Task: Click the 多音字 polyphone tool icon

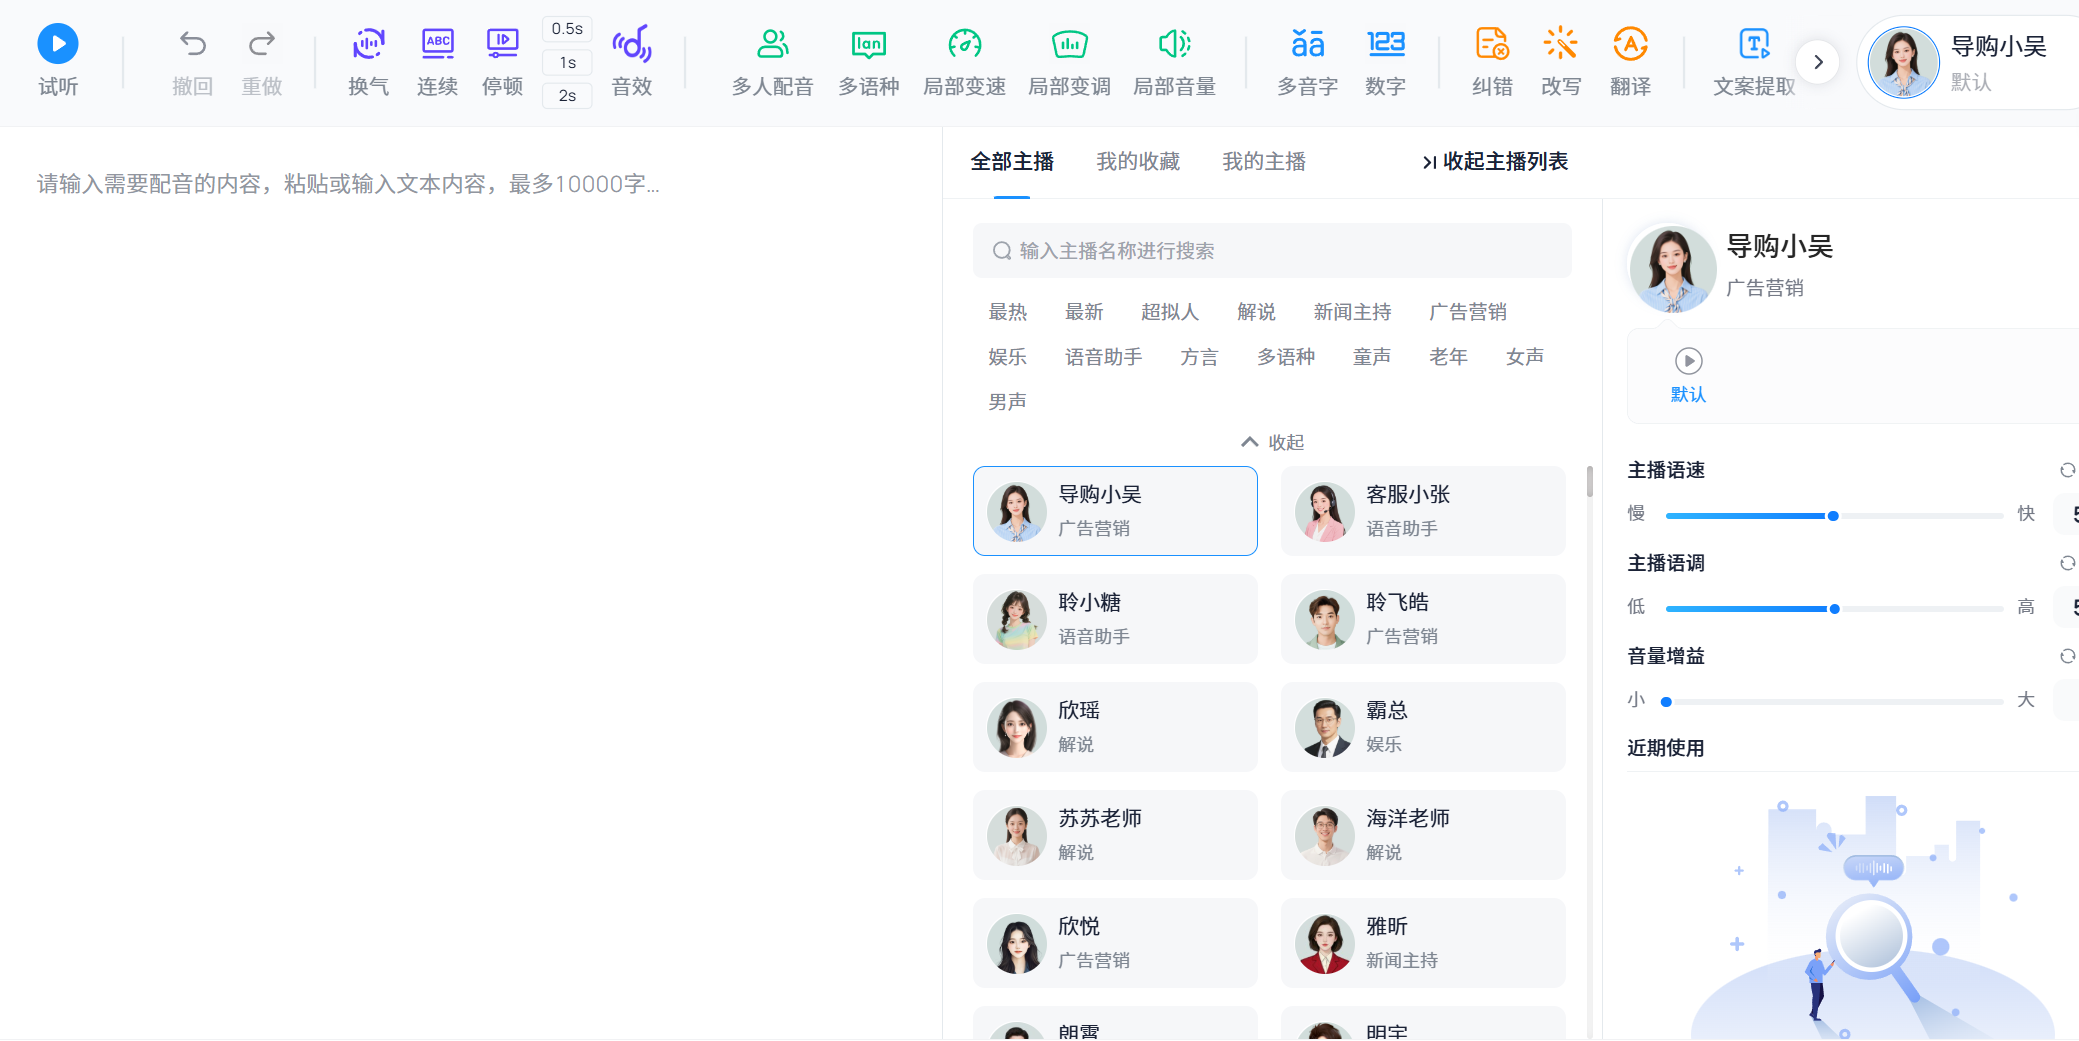Action: pyautogui.click(x=1306, y=60)
